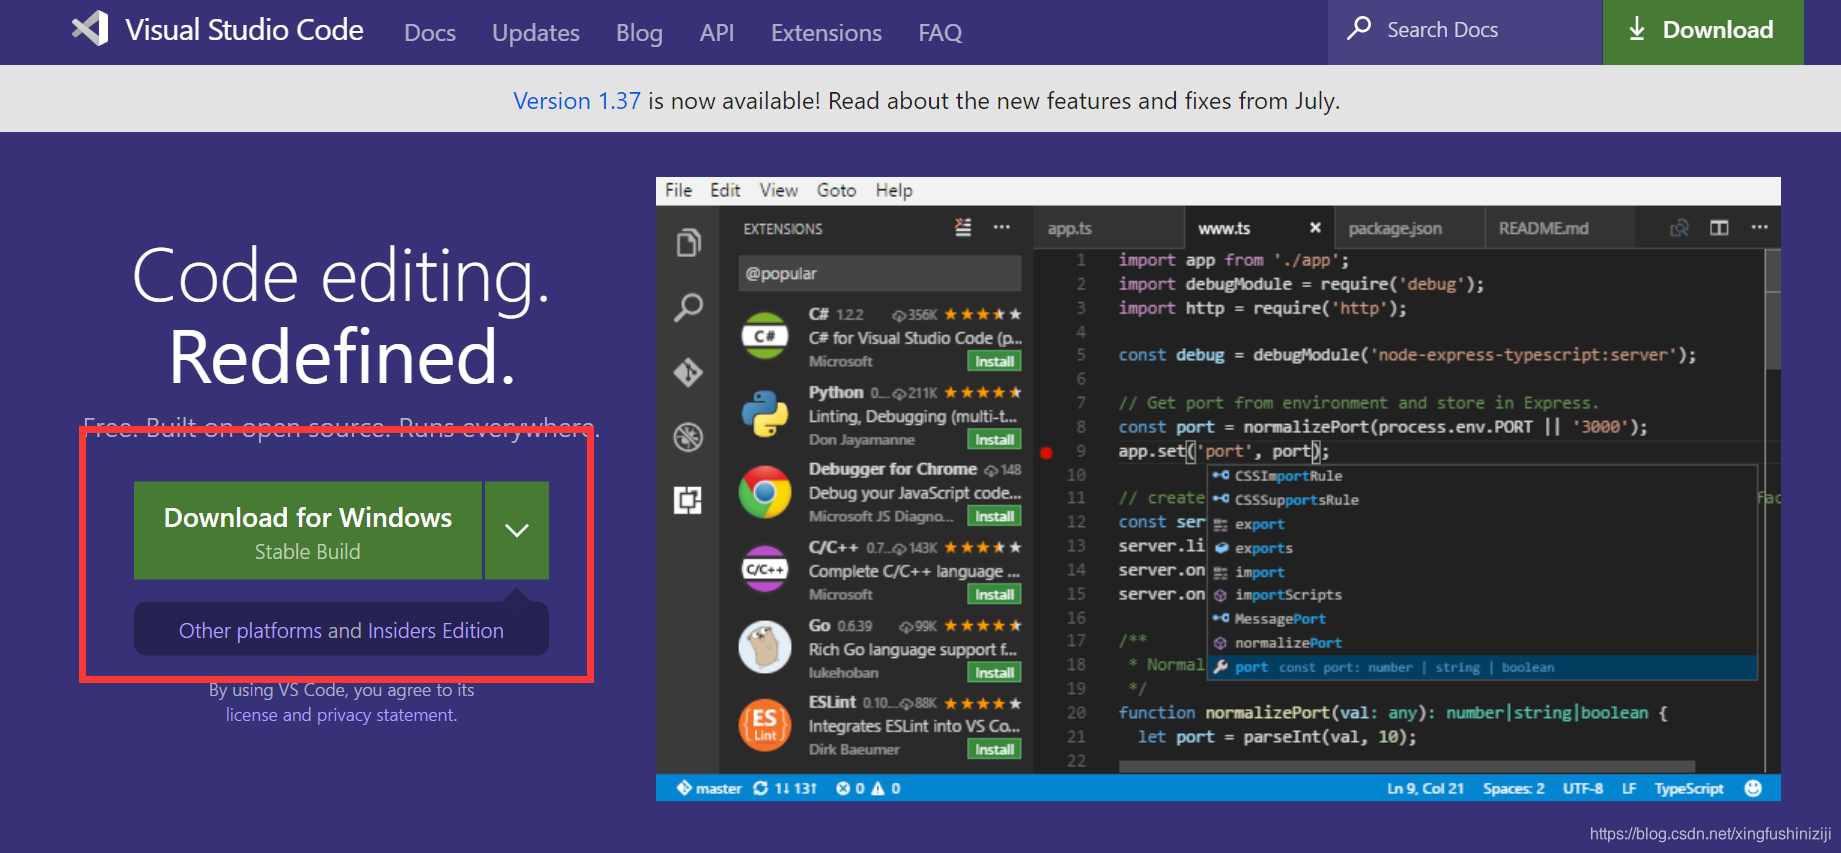The image size is (1841, 853).
Task: Open the Goto menu in editor
Action: coord(836,190)
